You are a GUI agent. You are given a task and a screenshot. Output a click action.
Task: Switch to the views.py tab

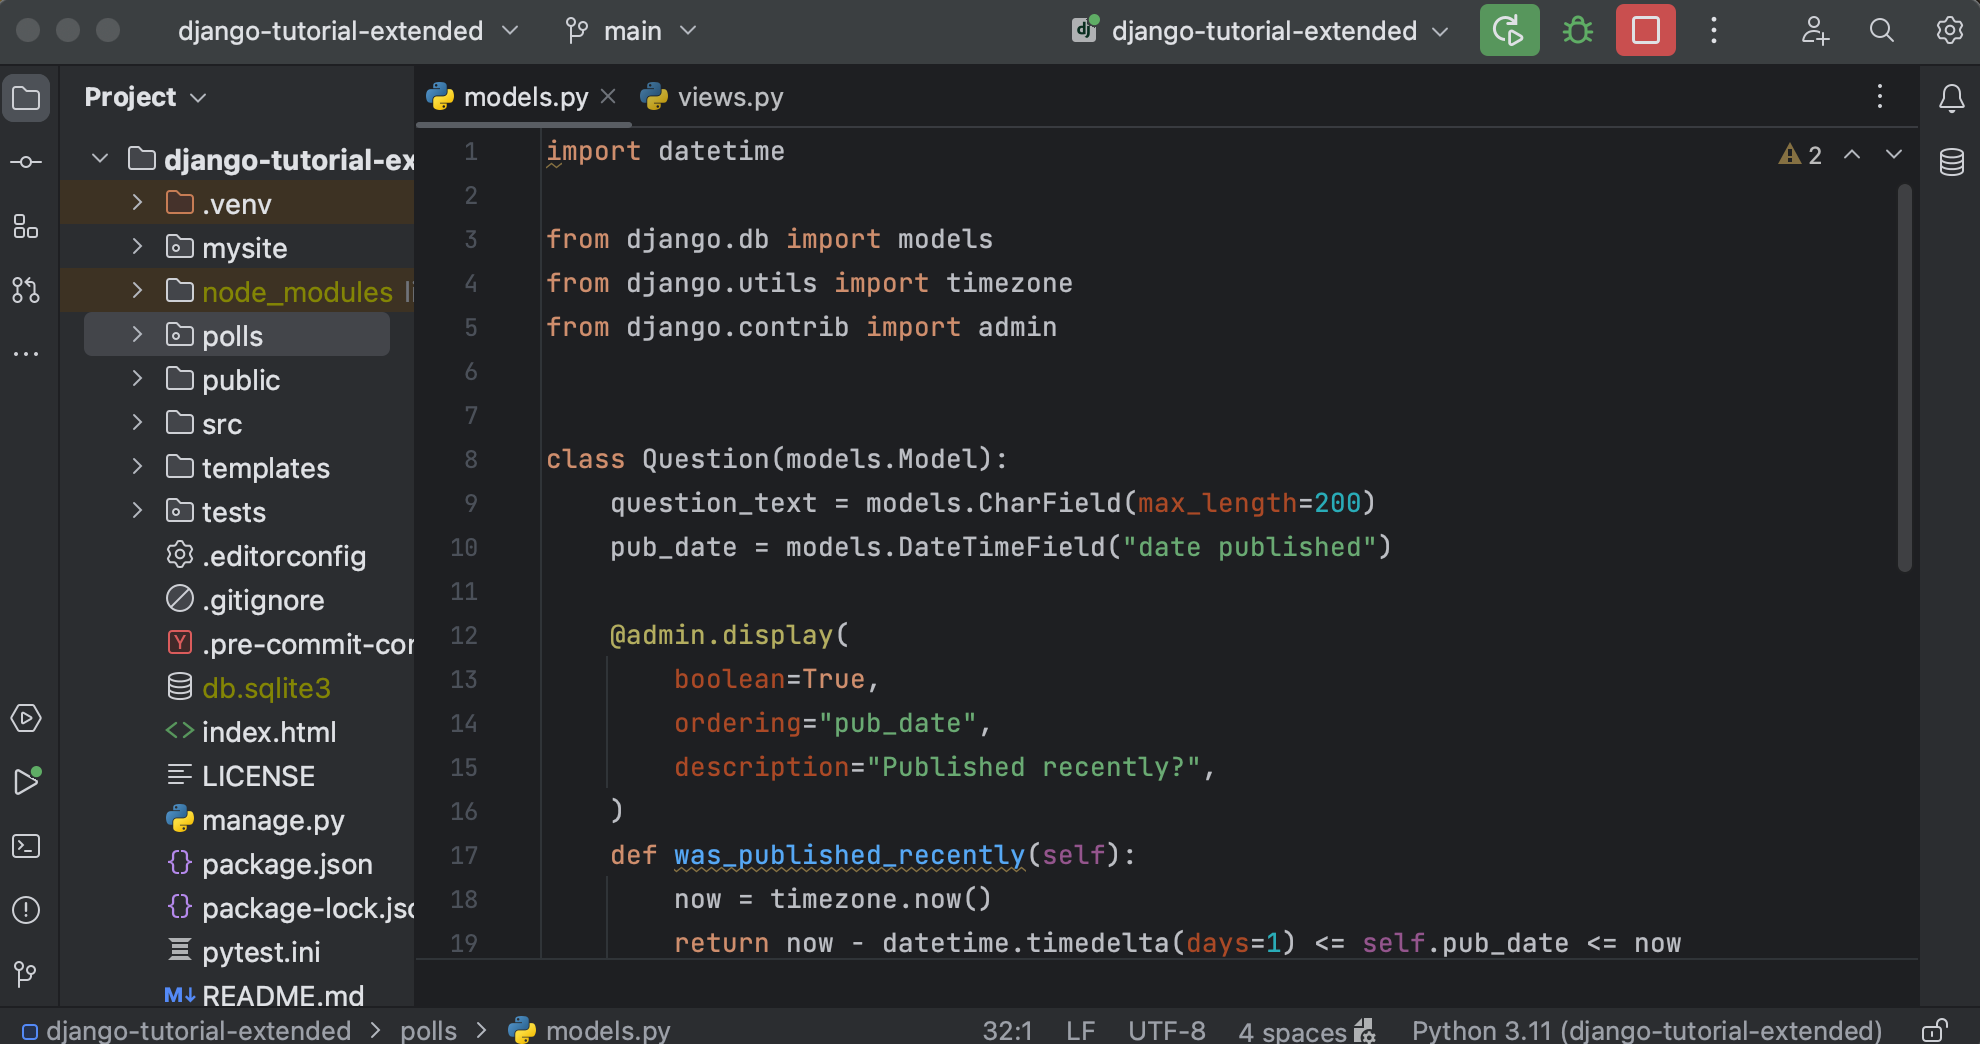[730, 96]
